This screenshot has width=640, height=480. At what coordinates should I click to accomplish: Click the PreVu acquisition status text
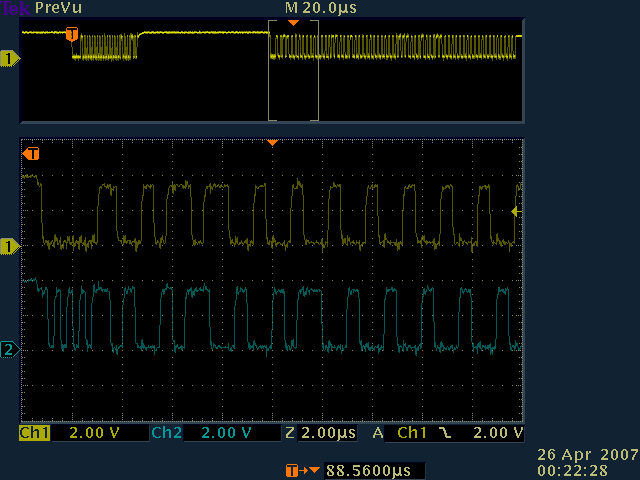point(58,8)
